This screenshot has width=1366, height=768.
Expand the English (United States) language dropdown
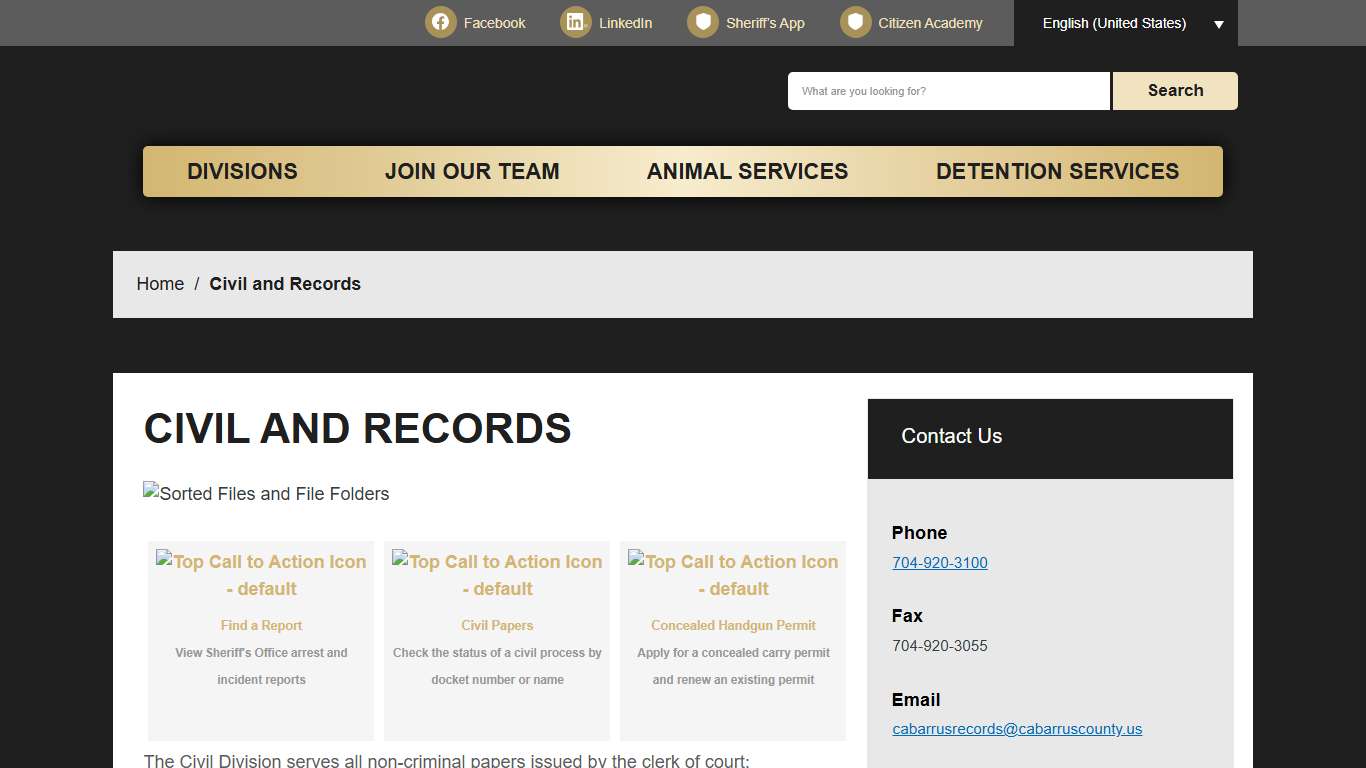(1125, 22)
